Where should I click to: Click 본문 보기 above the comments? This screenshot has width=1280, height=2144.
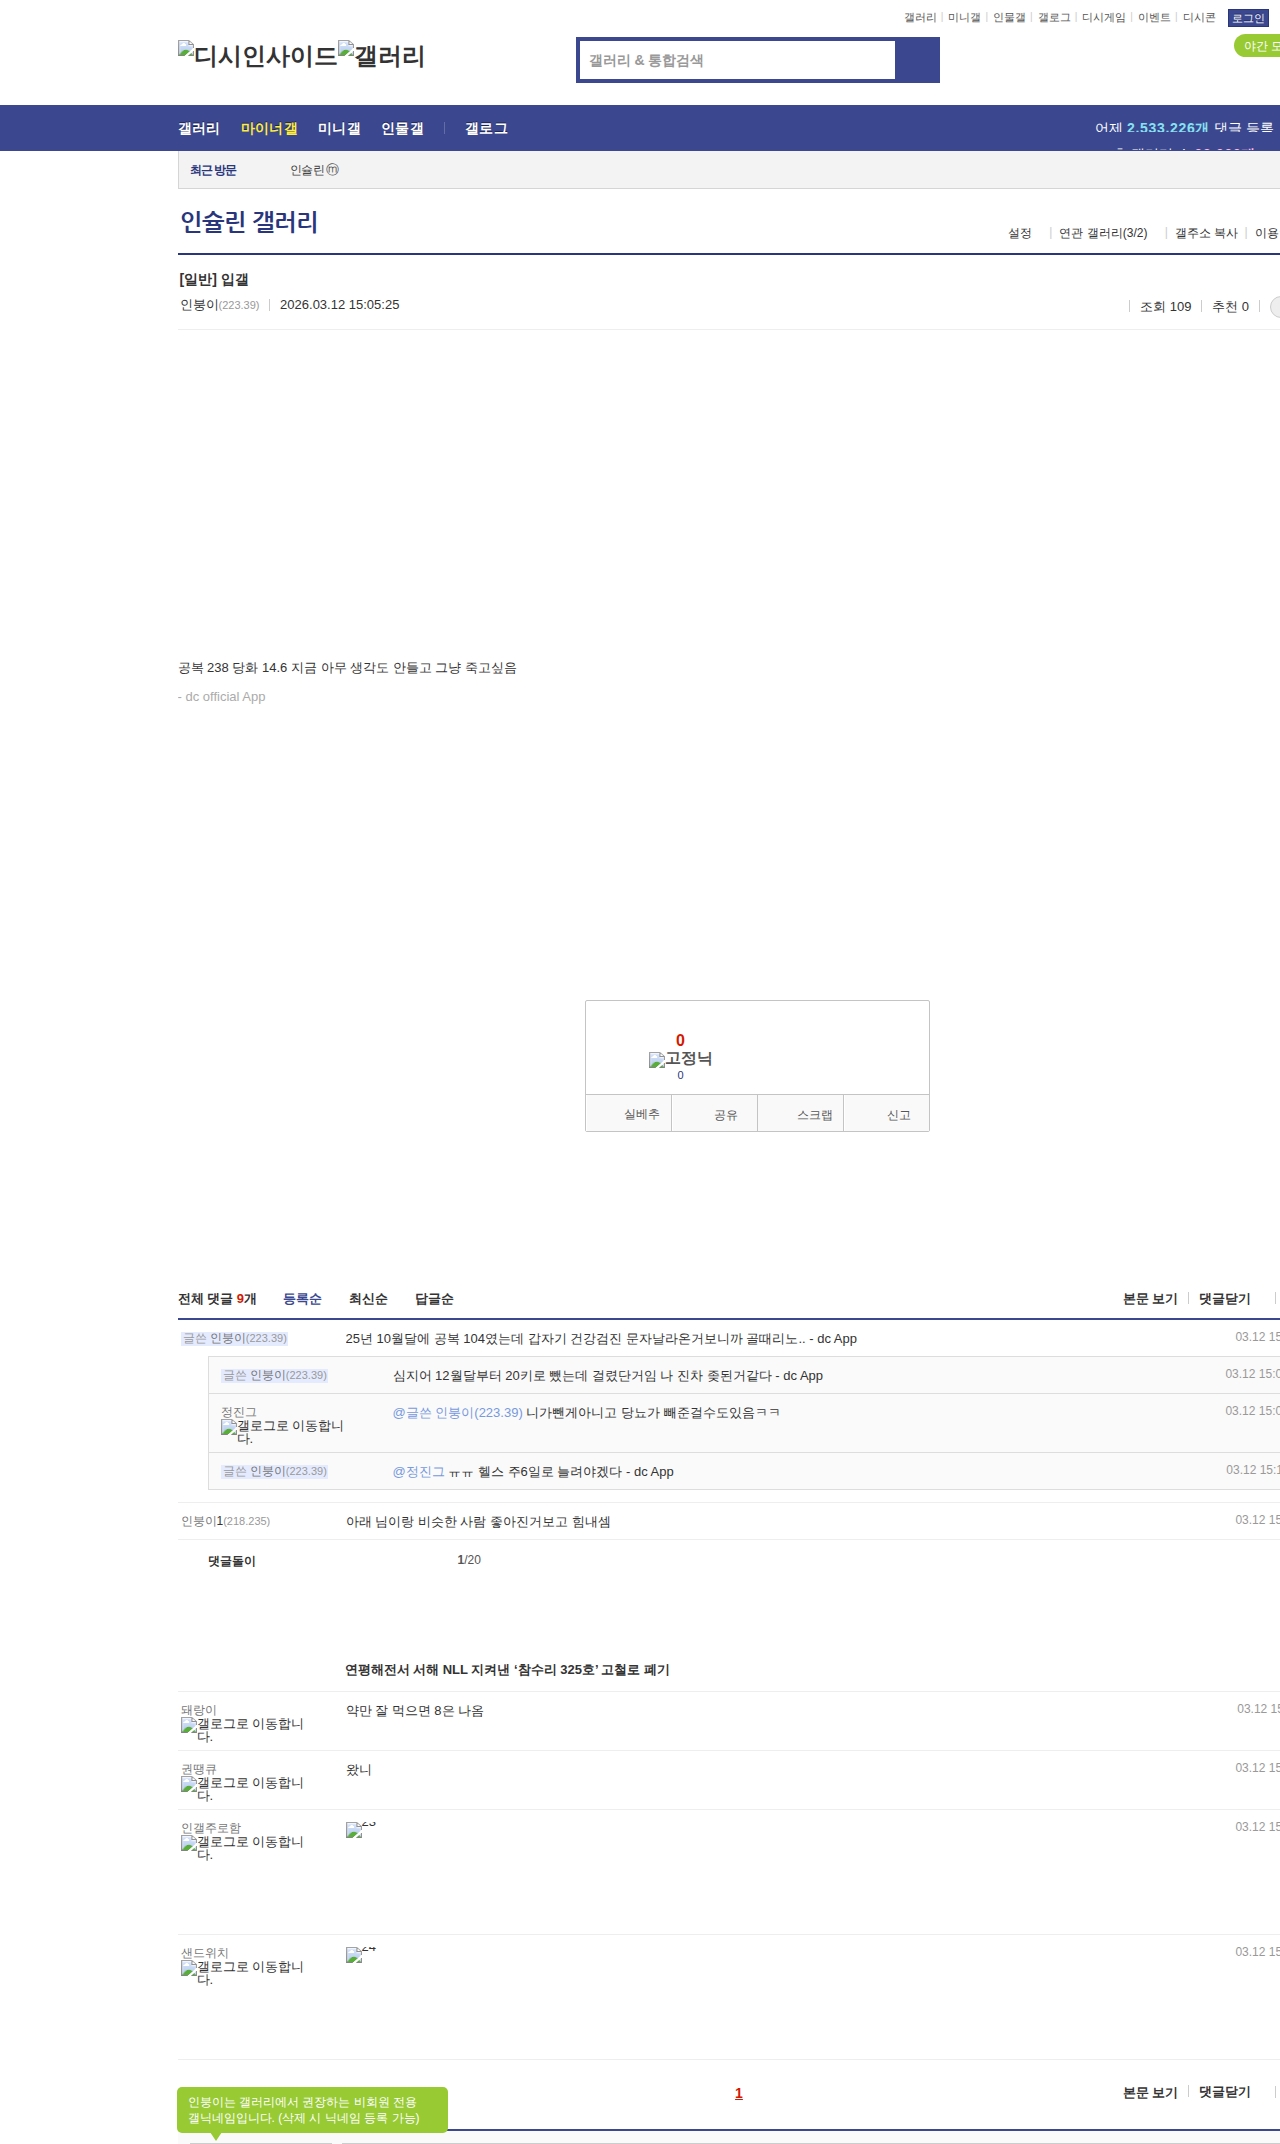(x=1150, y=1299)
